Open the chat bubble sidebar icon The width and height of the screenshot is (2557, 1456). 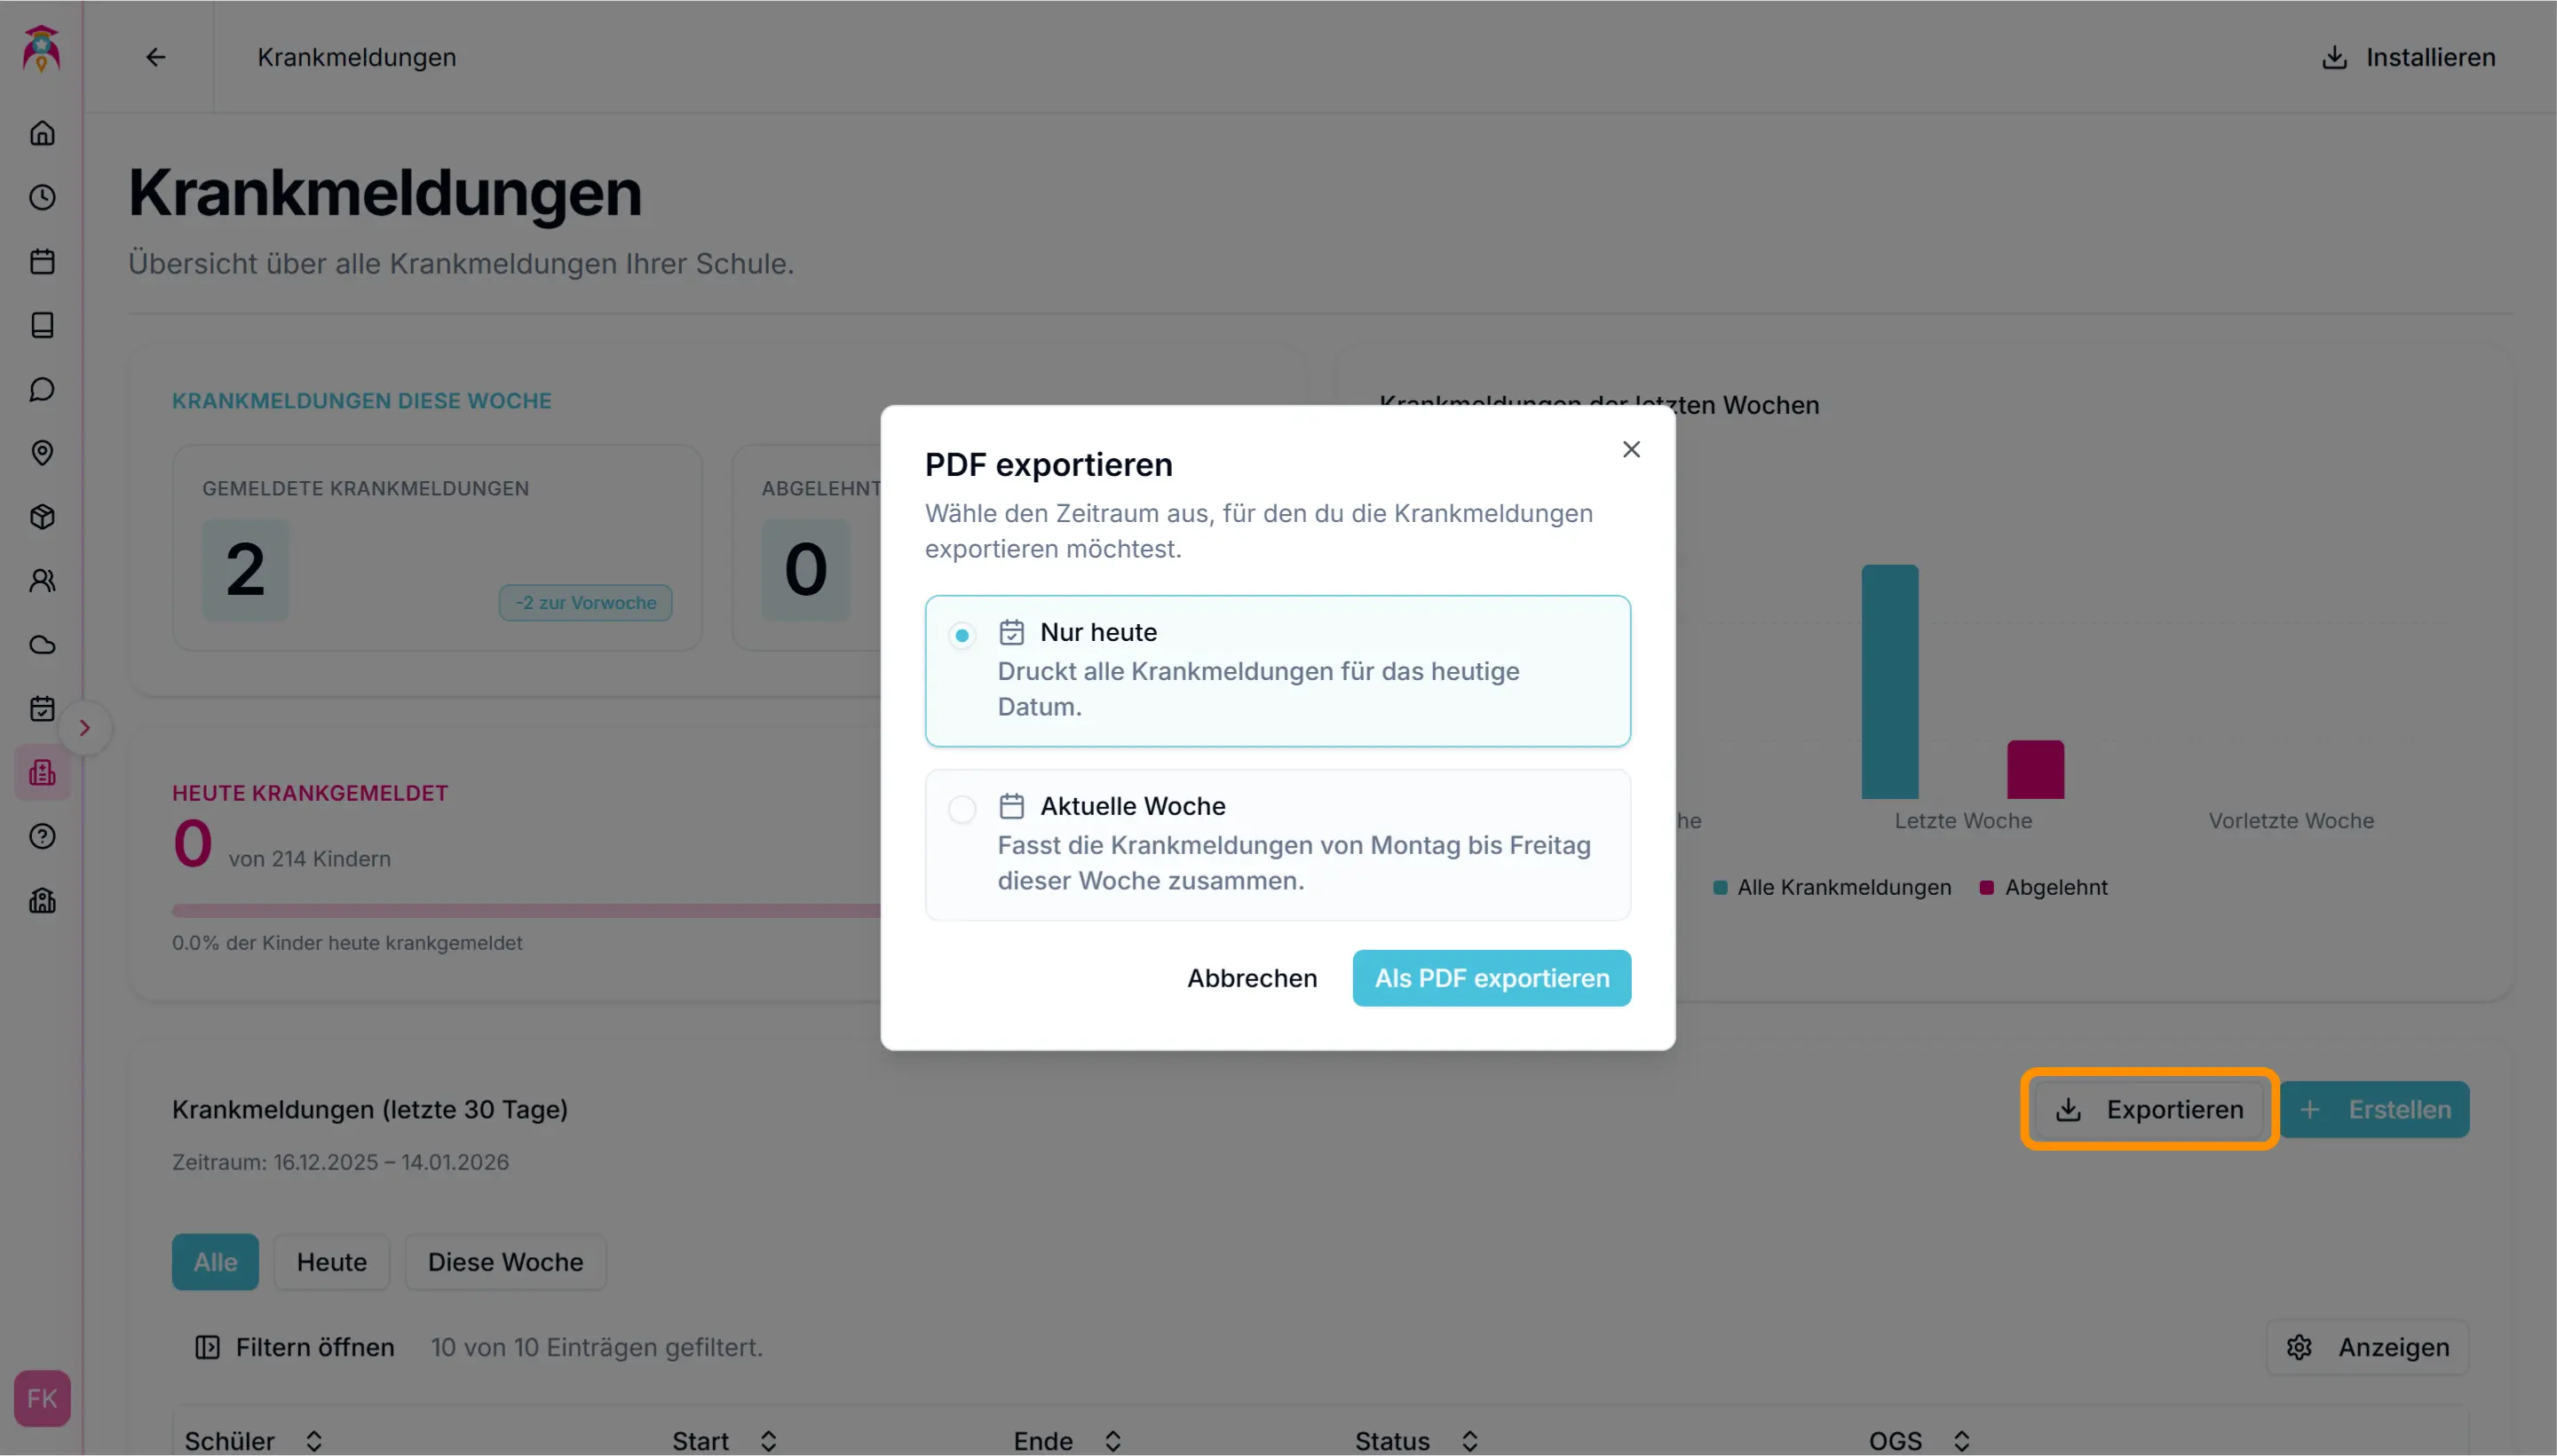(x=42, y=389)
